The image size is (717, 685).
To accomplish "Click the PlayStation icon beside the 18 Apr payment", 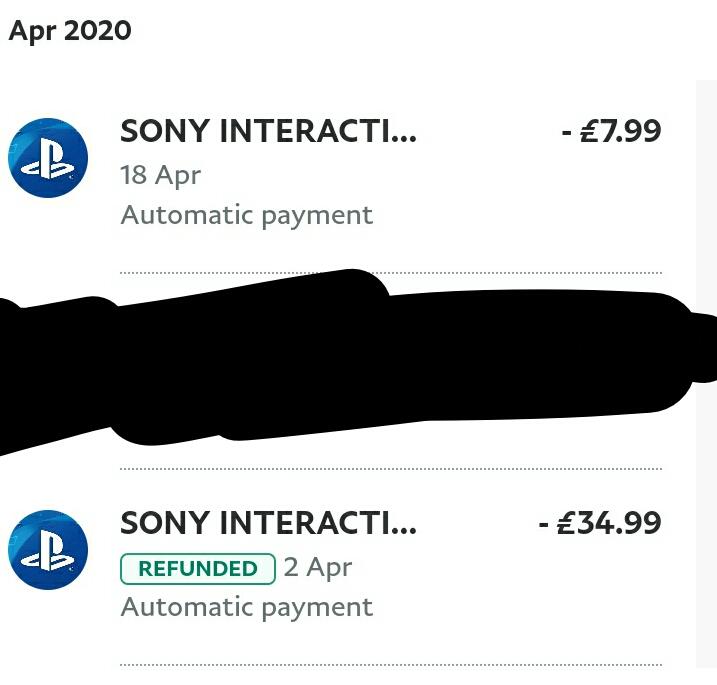I will 48,158.
